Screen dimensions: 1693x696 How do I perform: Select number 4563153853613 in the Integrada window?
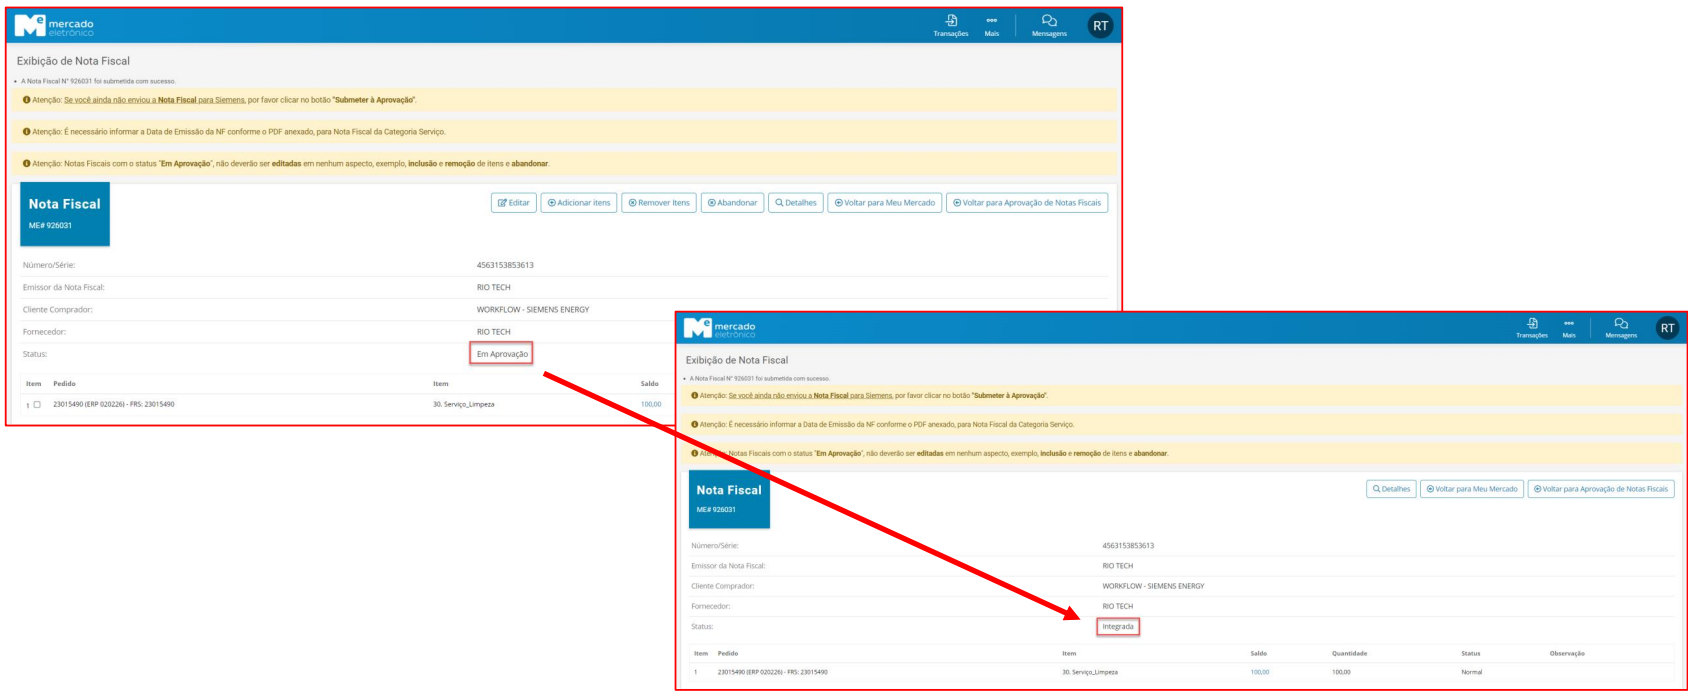click(x=1128, y=546)
